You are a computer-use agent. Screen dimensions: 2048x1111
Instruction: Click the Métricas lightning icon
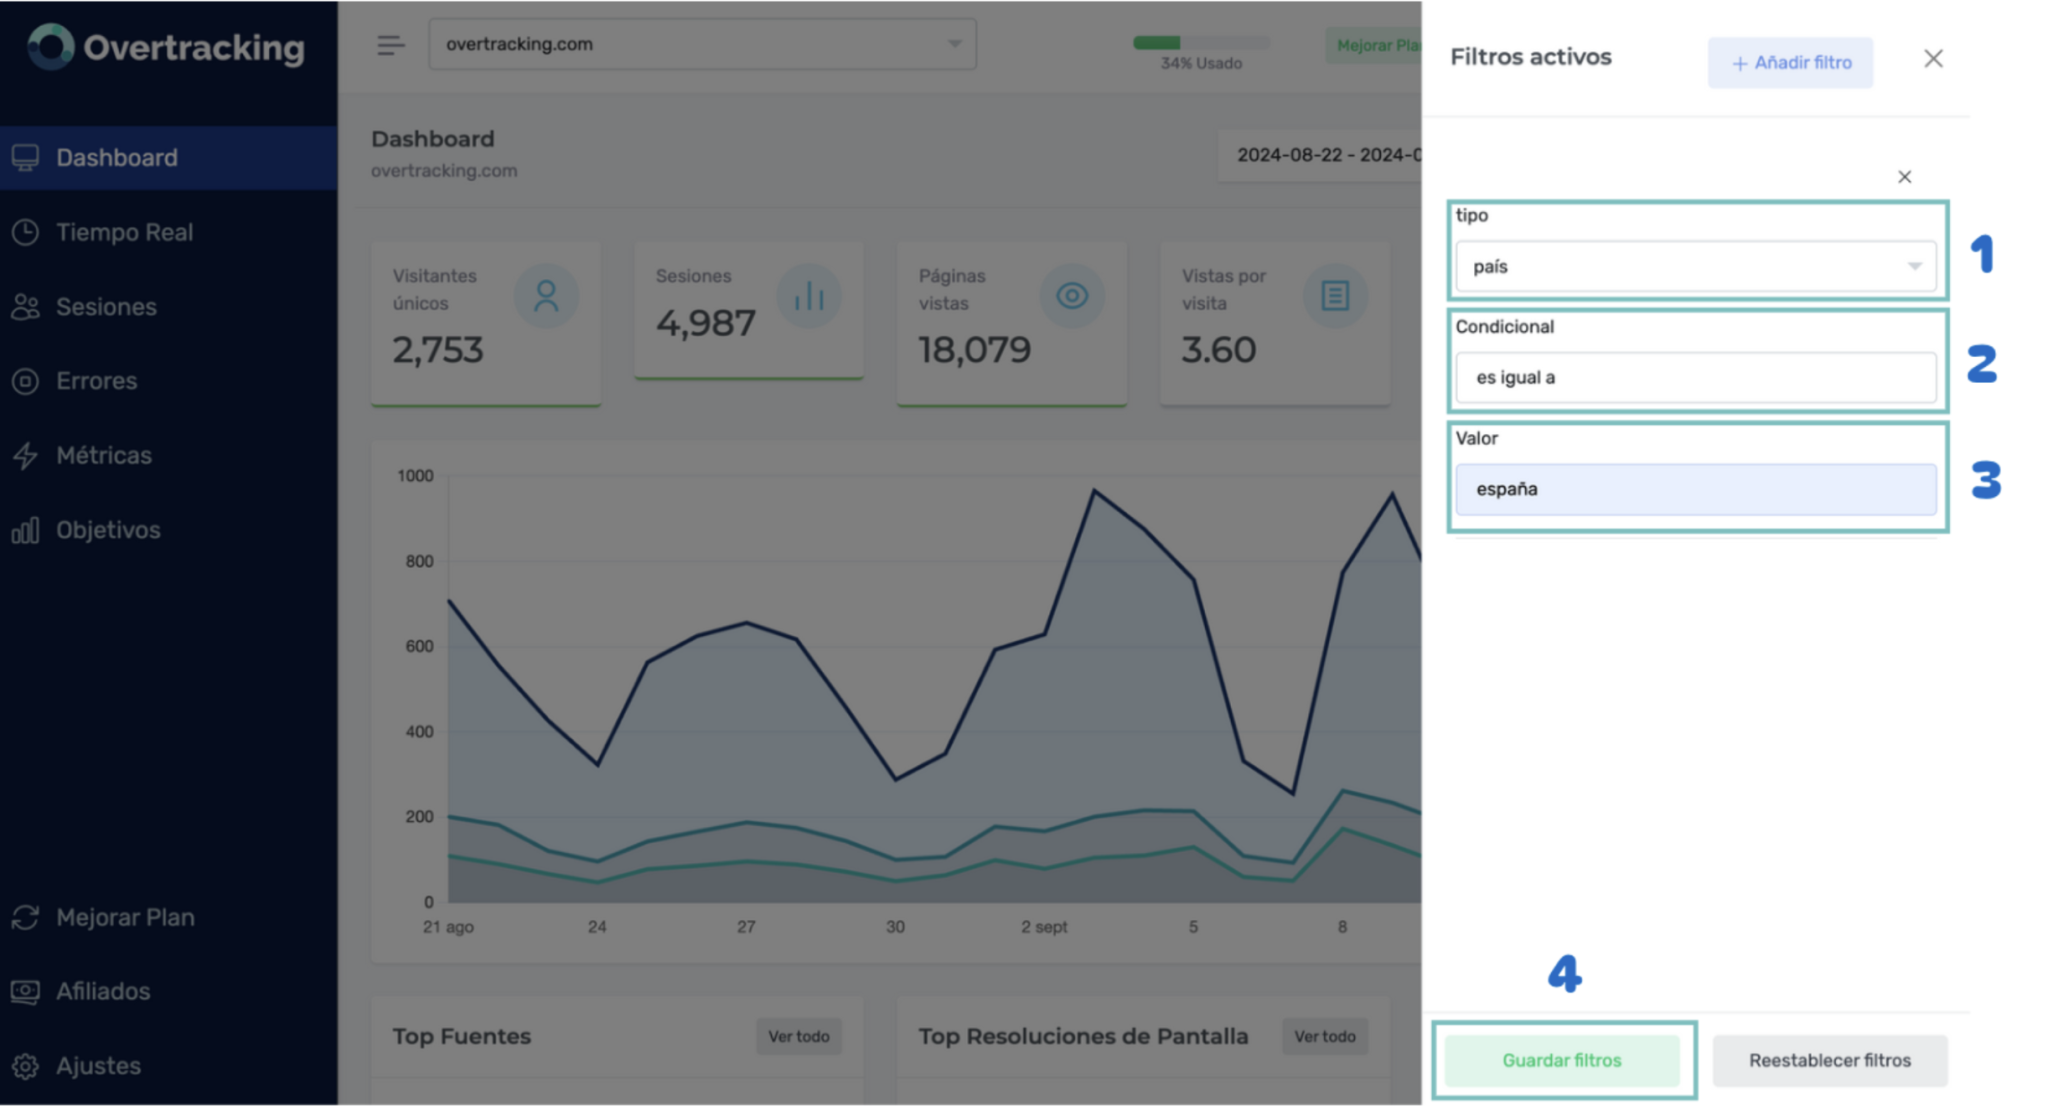coord(25,455)
